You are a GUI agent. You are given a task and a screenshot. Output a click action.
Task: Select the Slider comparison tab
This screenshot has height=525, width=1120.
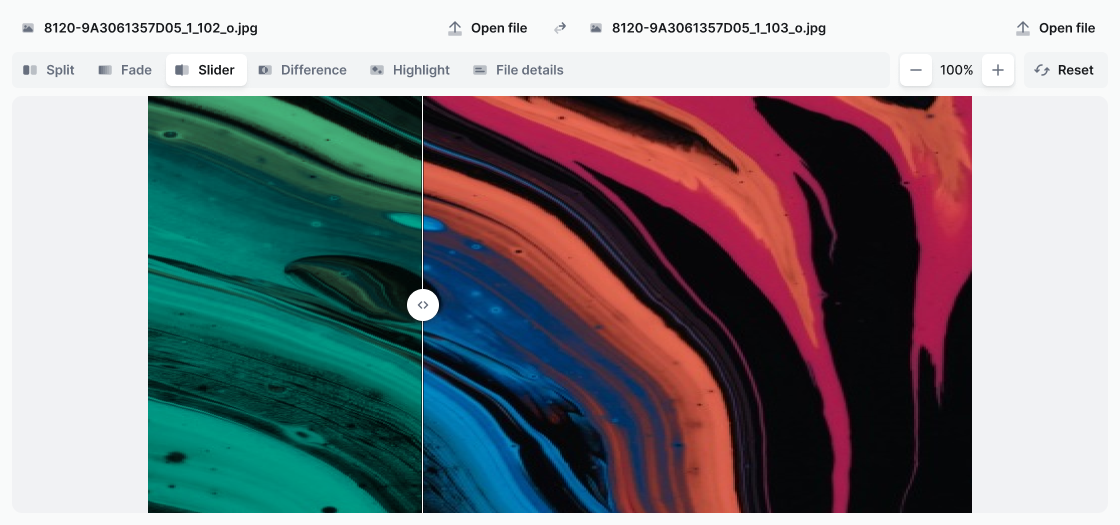point(206,70)
